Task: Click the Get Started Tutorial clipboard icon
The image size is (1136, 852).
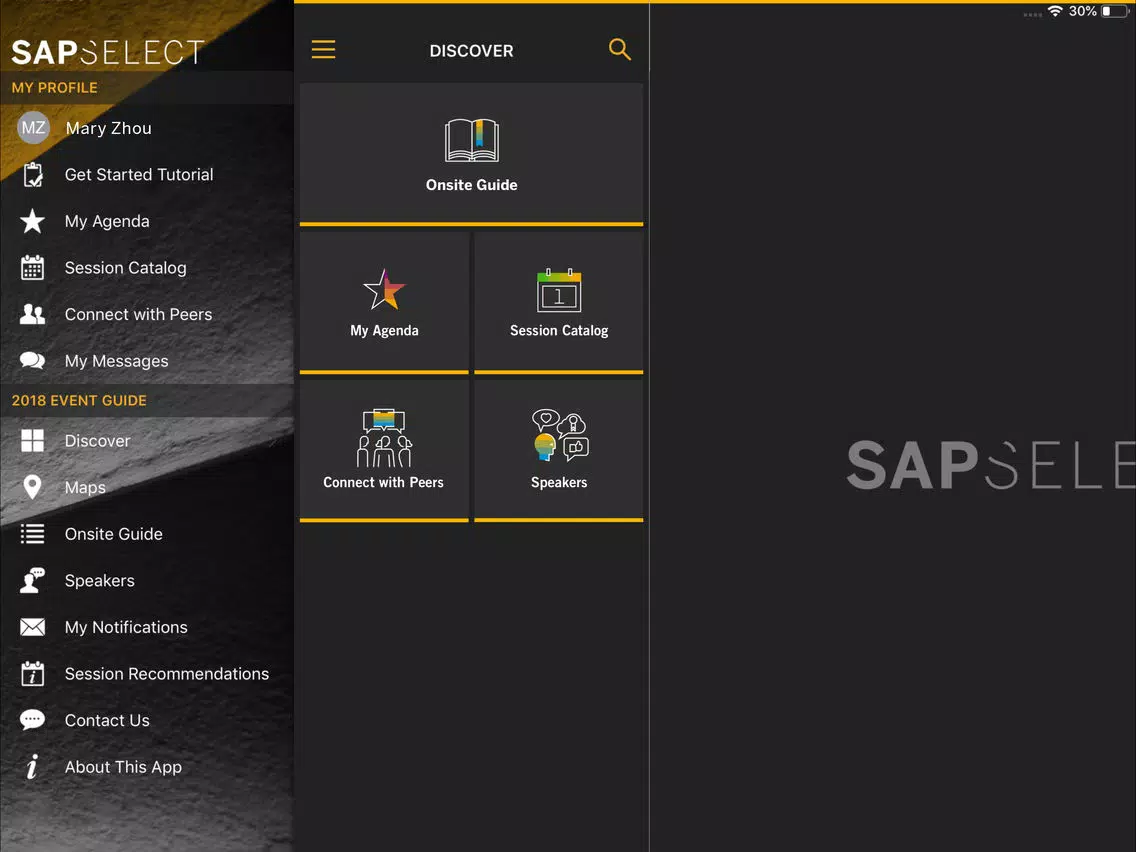Action: click(33, 175)
